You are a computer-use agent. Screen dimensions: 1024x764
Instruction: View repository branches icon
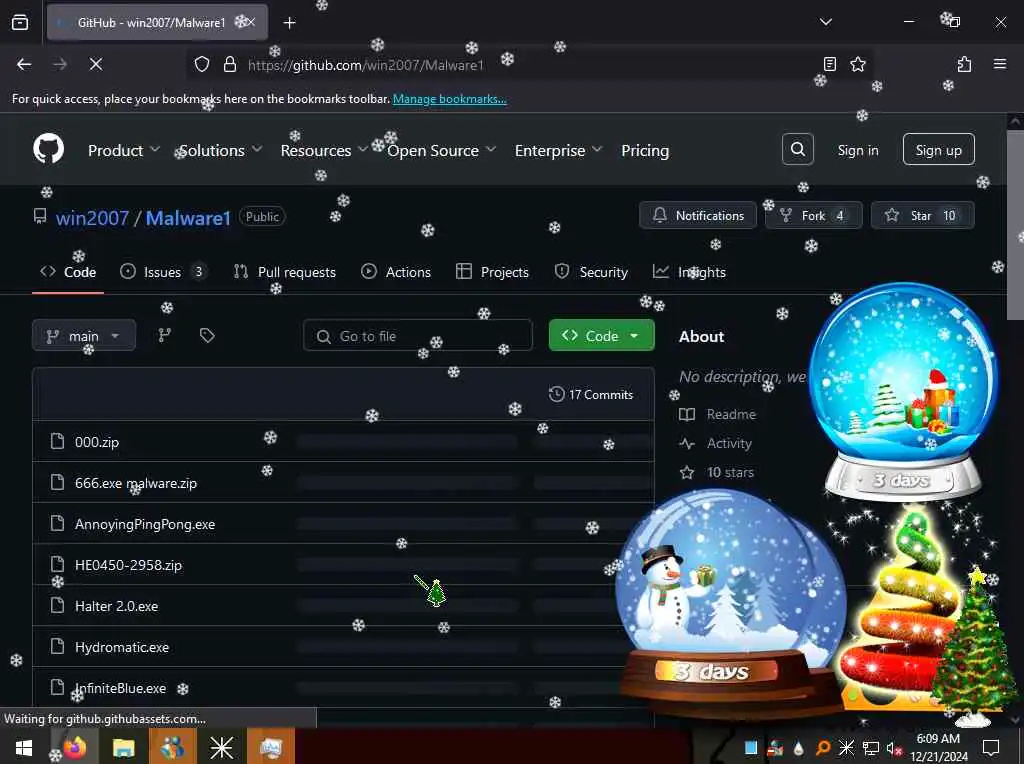tap(165, 335)
